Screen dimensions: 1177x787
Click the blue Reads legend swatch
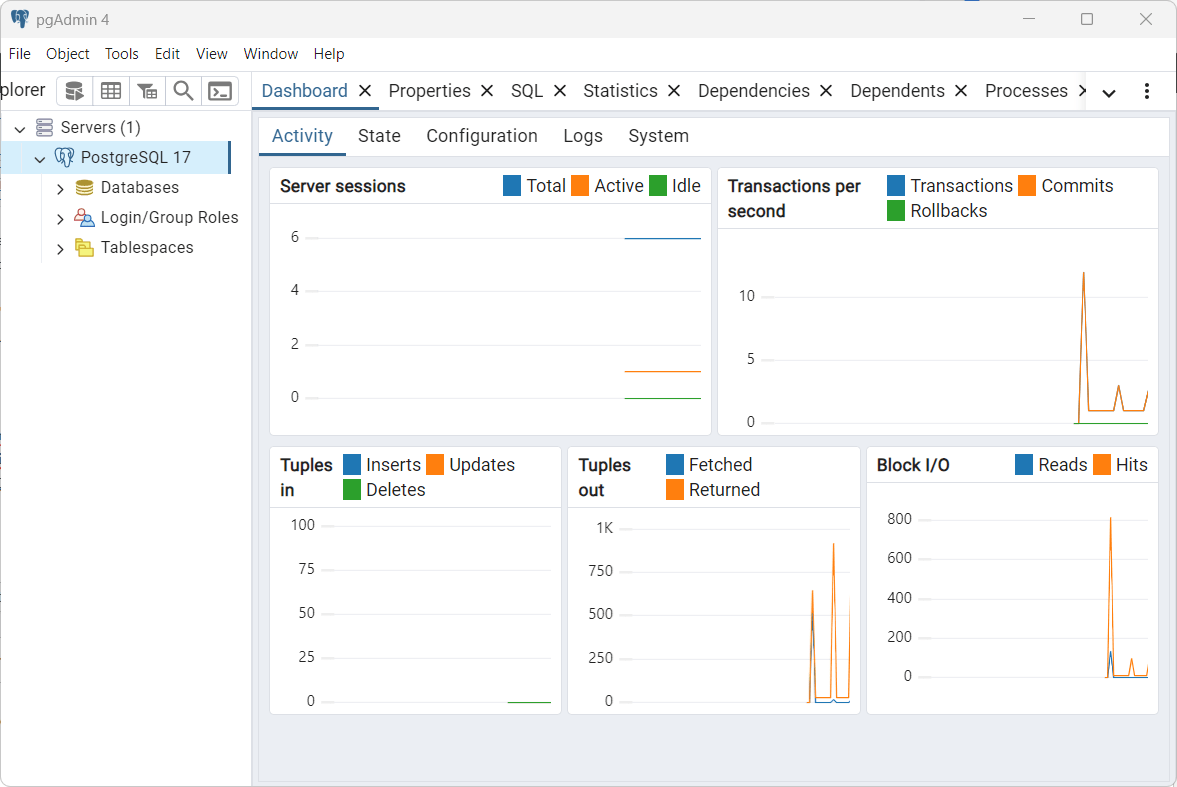1024,465
